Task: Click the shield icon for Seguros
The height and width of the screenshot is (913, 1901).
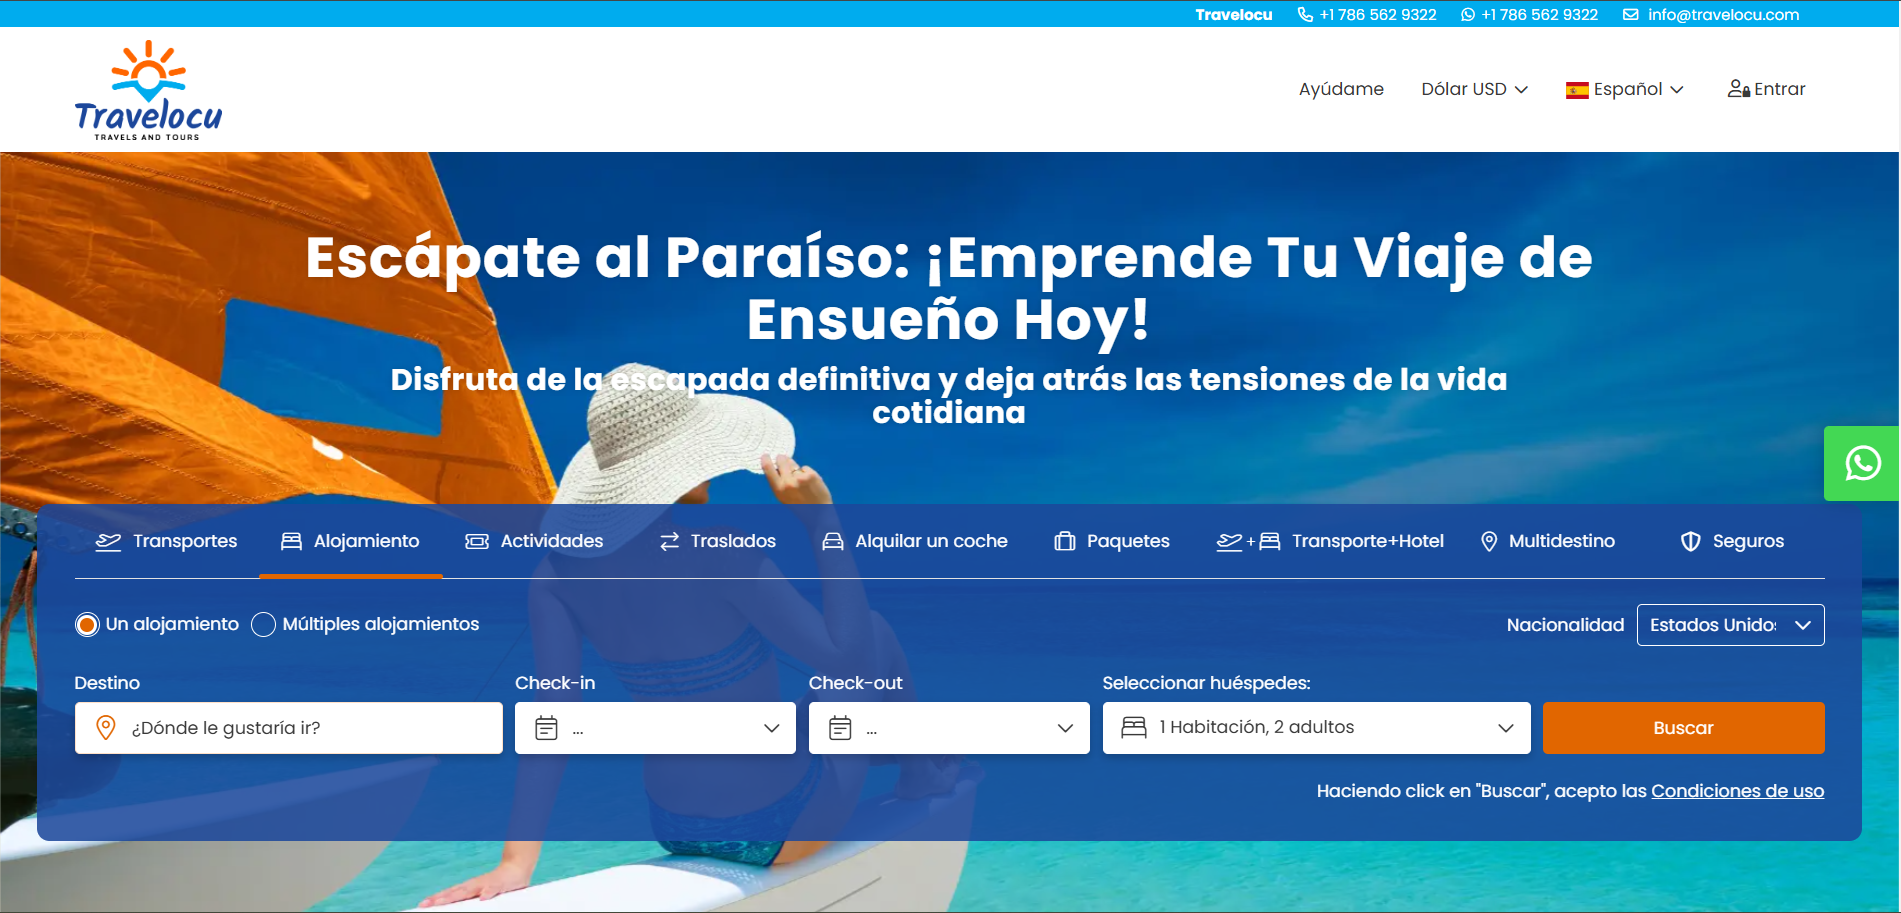Action: coord(1690,541)
